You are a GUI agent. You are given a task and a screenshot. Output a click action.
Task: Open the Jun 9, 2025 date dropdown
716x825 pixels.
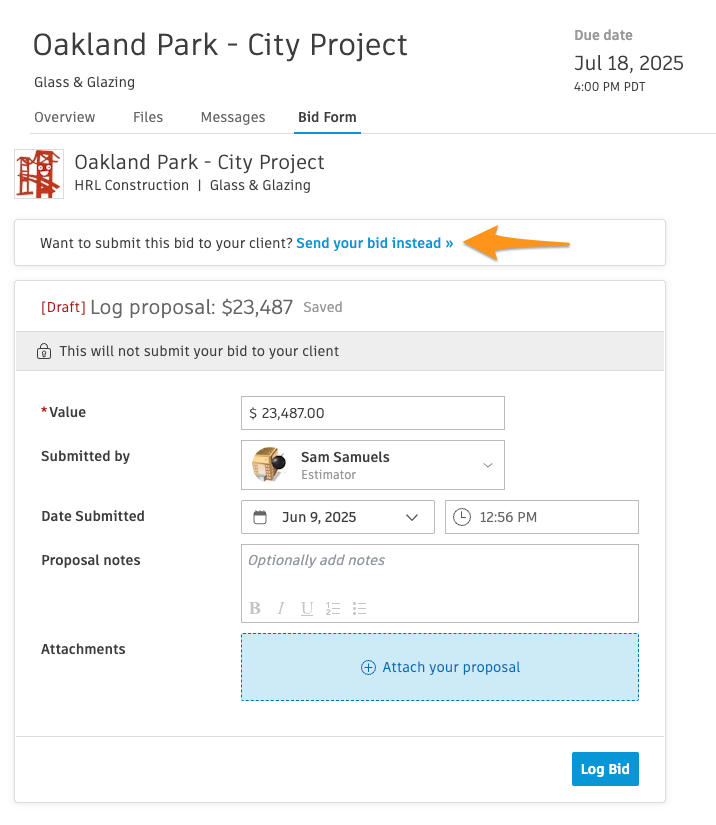(x=338, y=517)
